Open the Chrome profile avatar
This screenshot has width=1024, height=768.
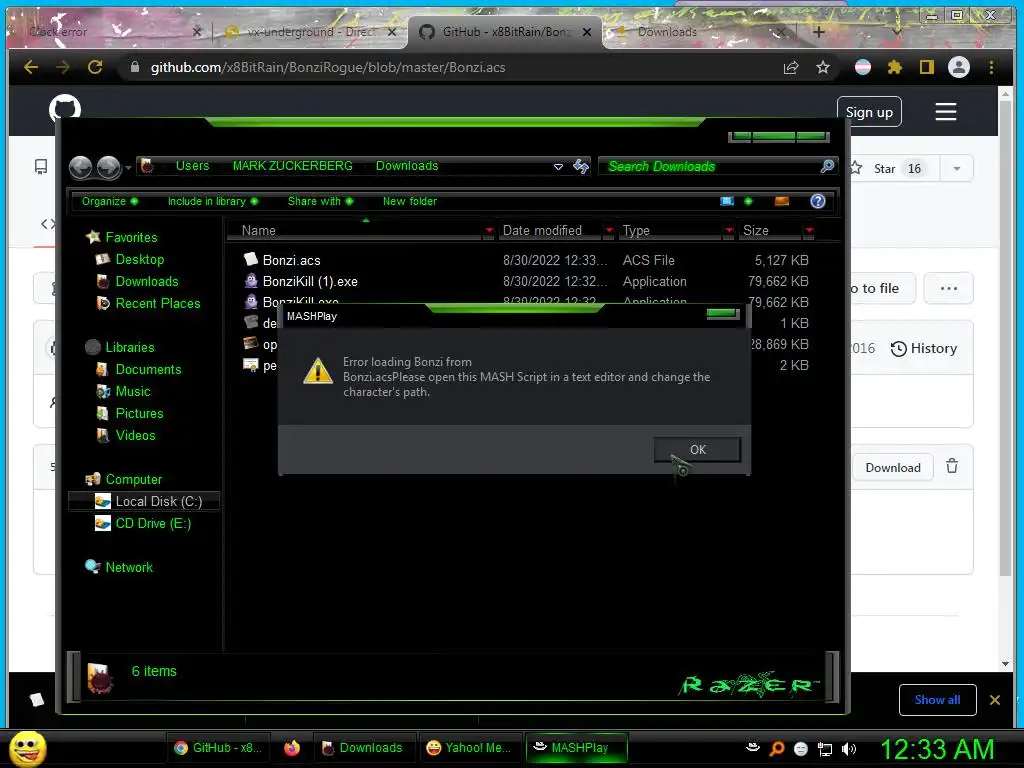(x=958, y=67)
